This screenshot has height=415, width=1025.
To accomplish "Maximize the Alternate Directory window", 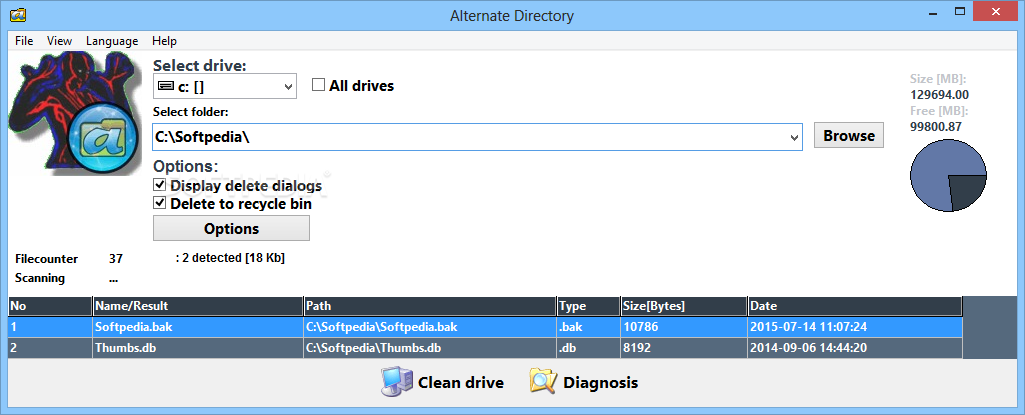I will coord(960,12).
